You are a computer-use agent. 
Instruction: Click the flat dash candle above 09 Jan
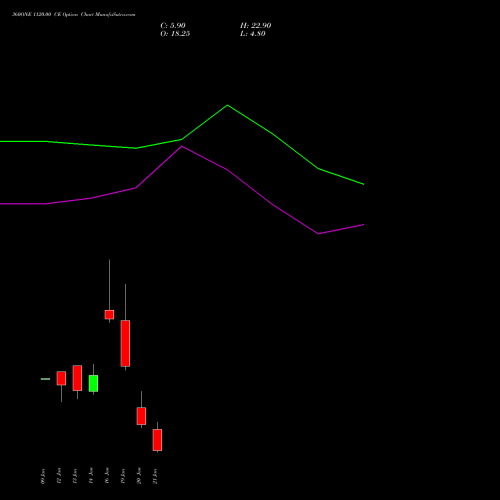point(45,379)
